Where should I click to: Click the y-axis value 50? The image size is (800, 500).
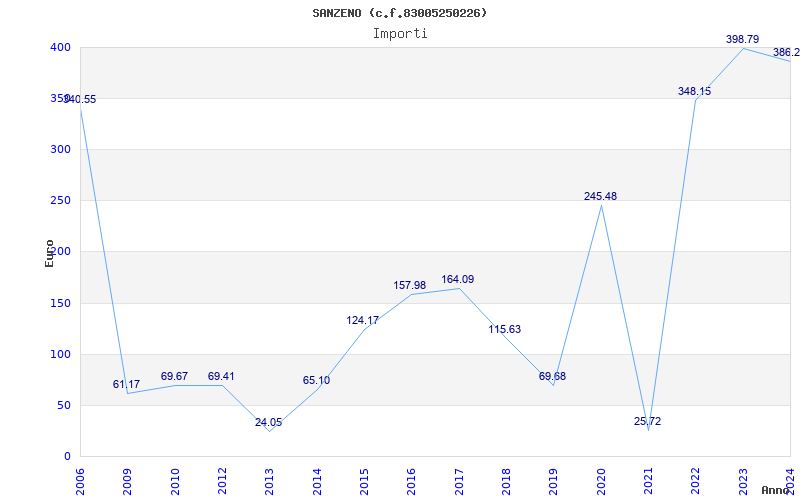coord(64,406)
